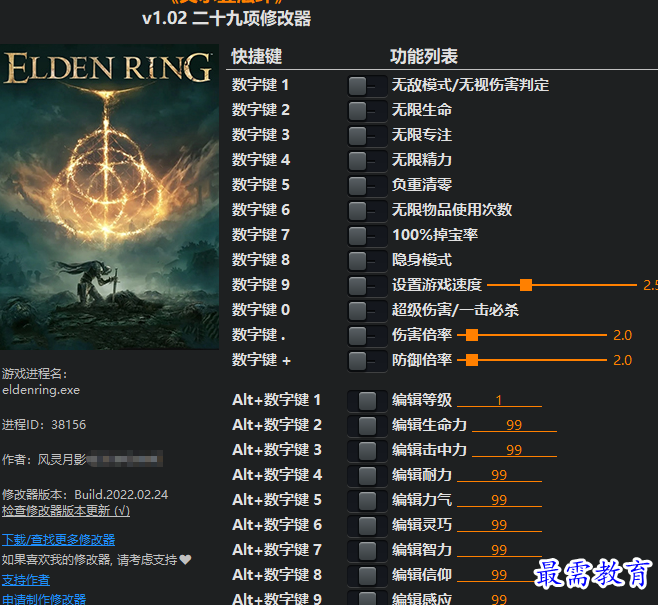This screenshot has width=658, height=605.
Task: Click the 编辑等级 value field
Action: (499, 400)
